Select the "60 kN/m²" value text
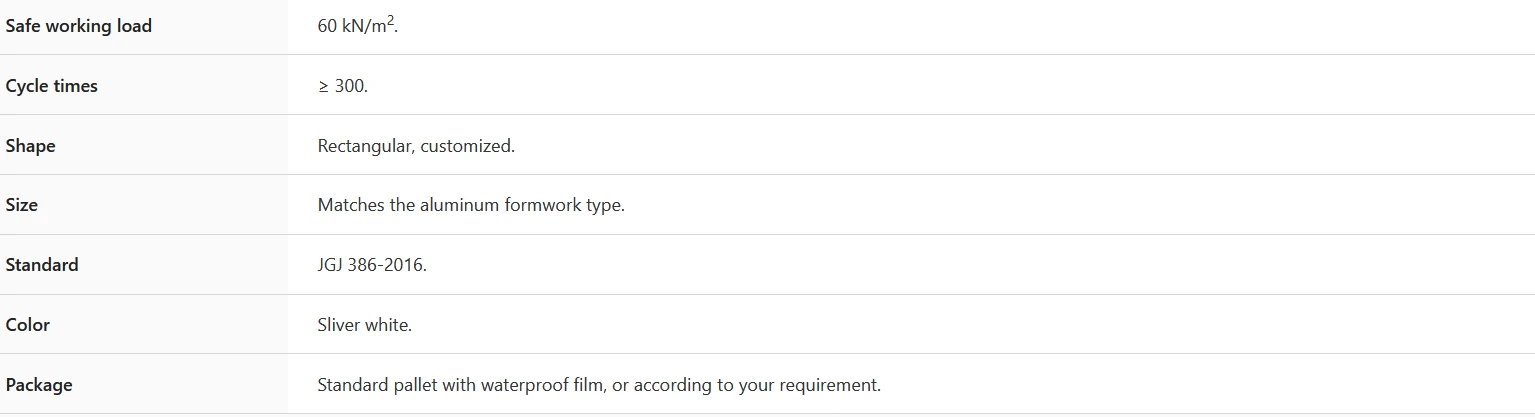The width and height of the screenshot is (1535, 417). click(x=358, y=25)
